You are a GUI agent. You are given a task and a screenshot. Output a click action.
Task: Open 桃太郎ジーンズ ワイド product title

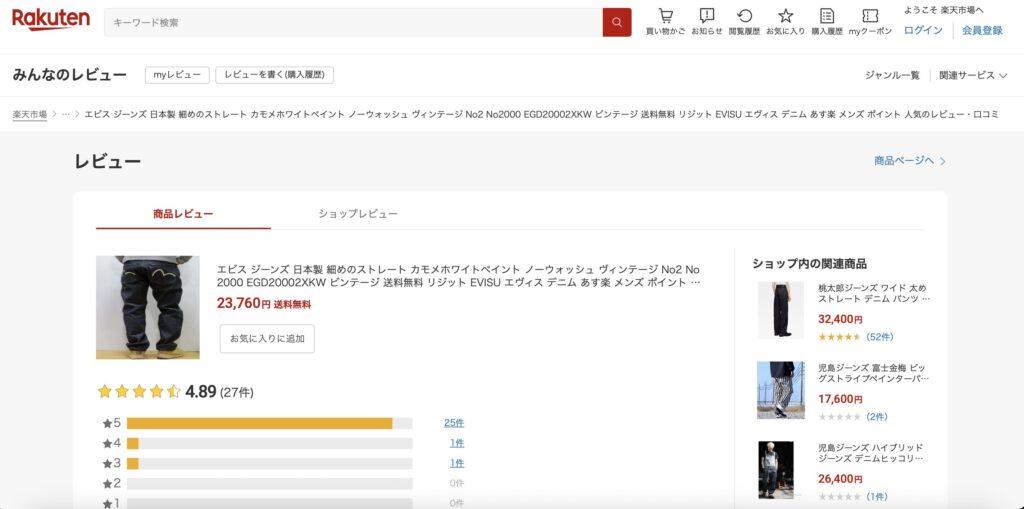point(873,293)
